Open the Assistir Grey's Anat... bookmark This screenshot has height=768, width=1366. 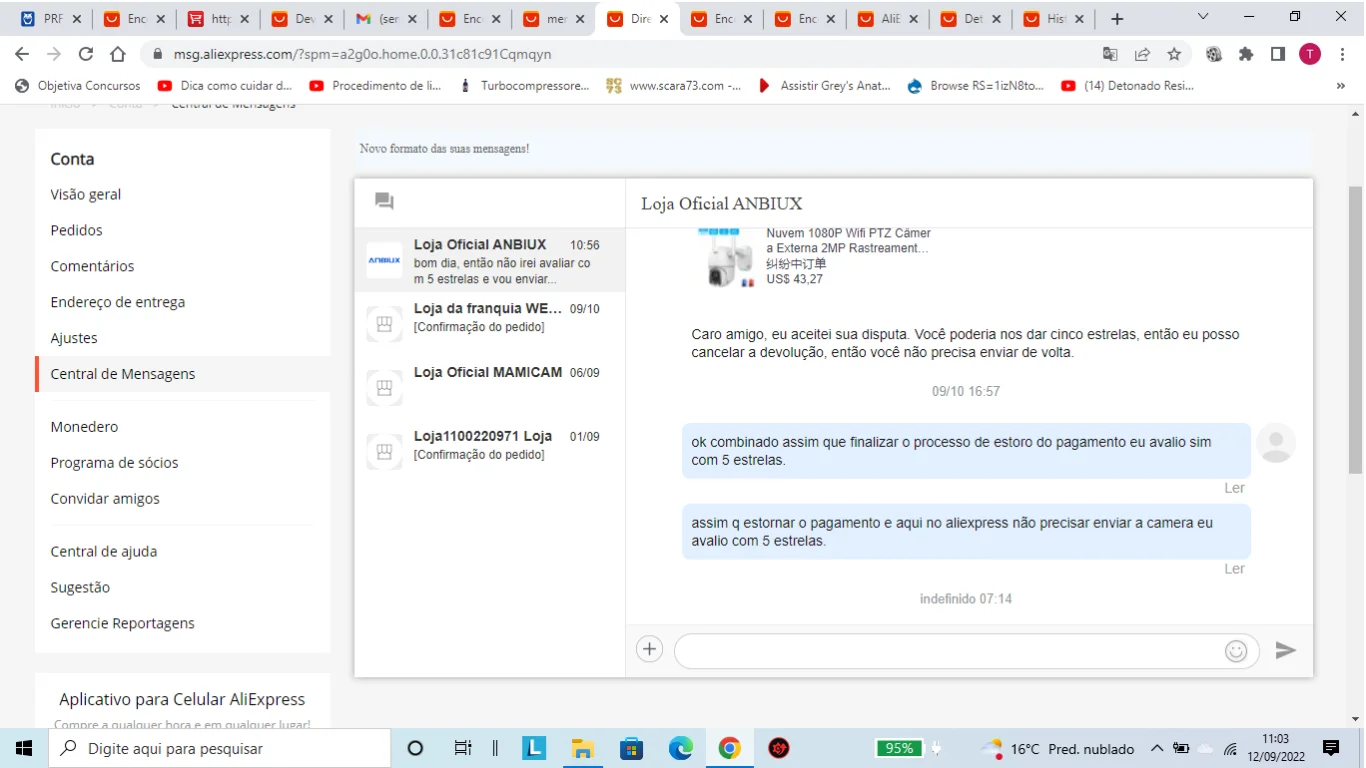click(824, 86)
